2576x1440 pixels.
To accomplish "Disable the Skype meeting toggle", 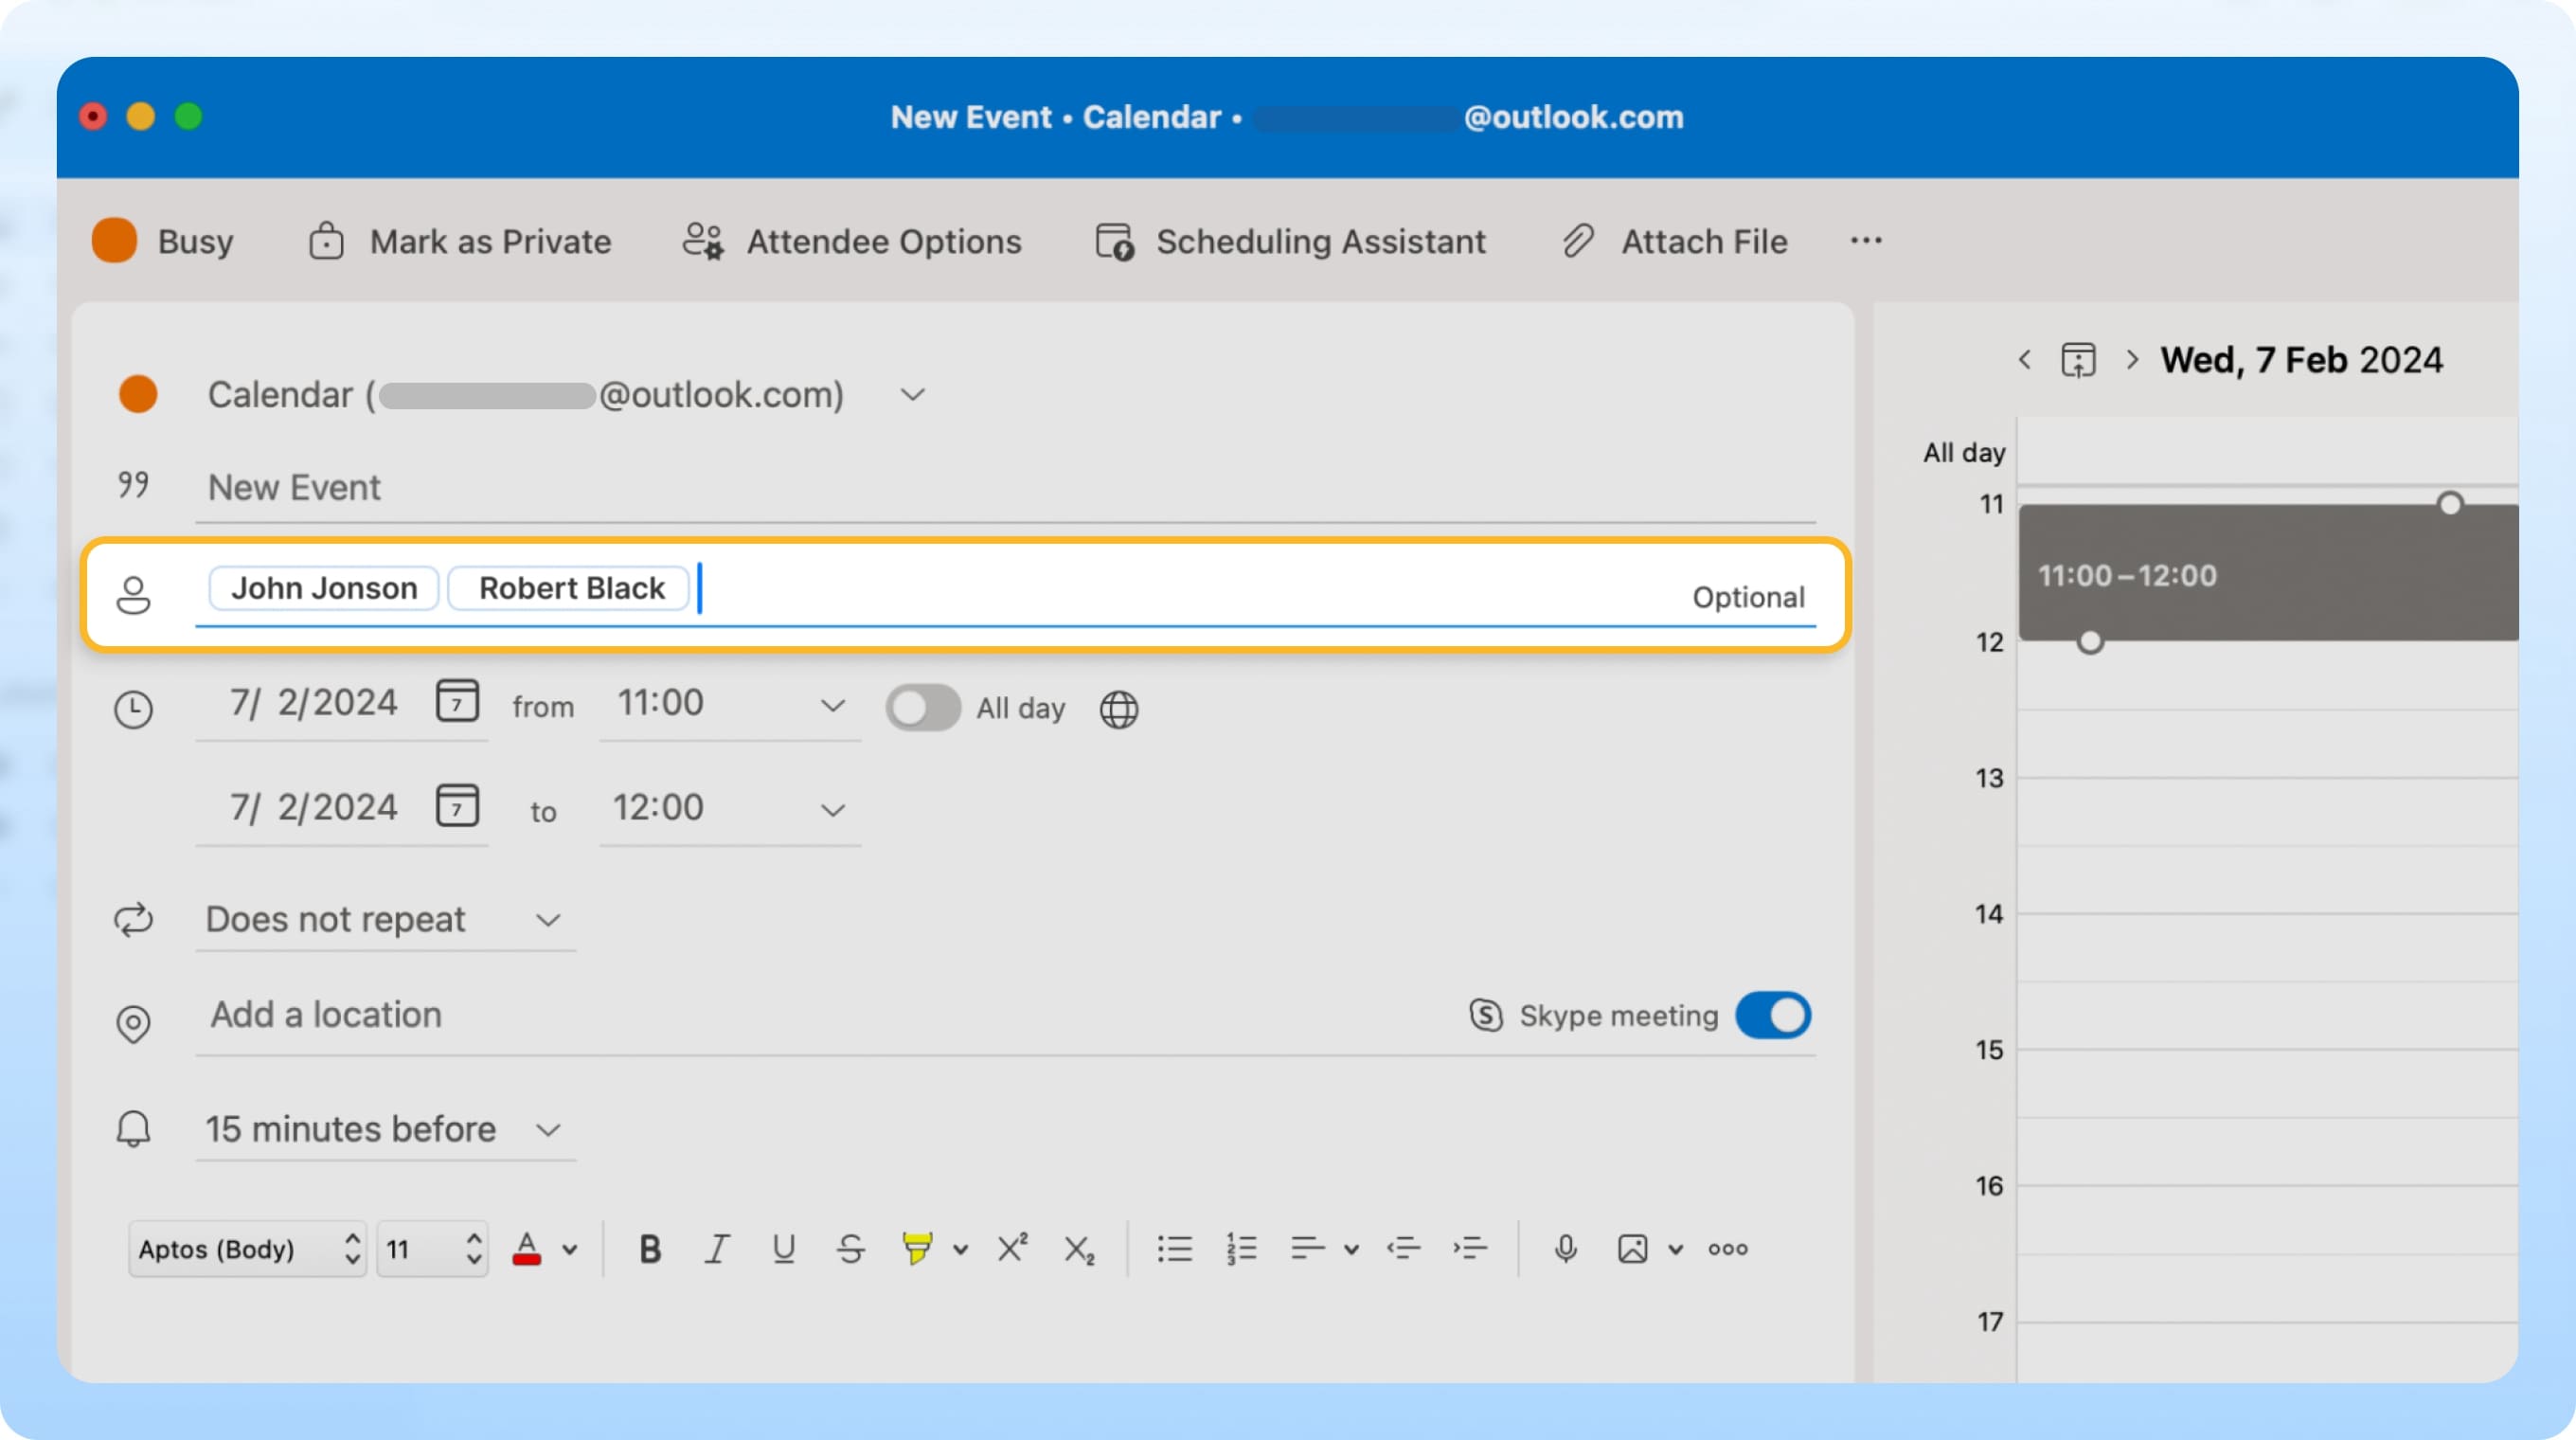I will (1773, 1016).
